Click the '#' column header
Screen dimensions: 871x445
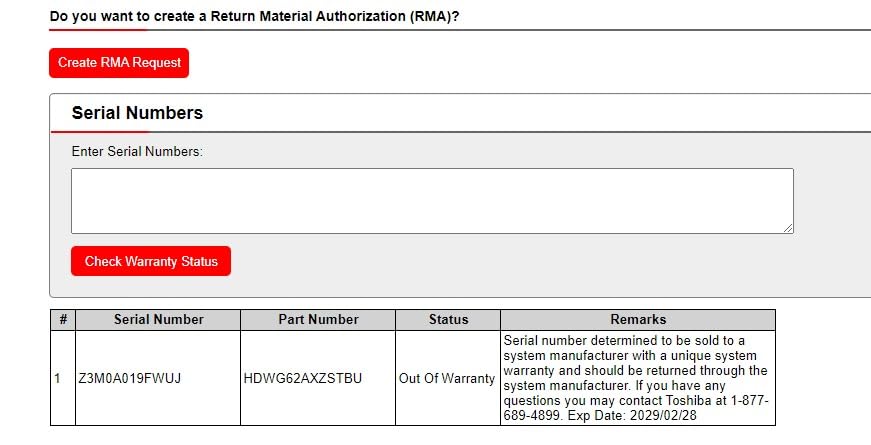click(x=63, y=320)
